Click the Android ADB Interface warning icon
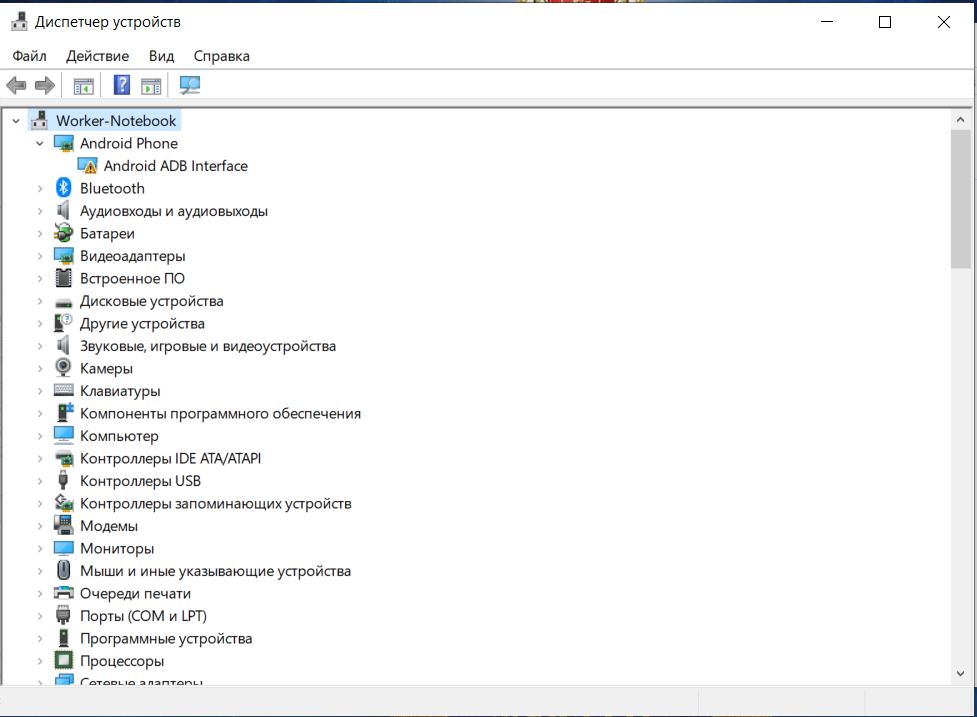Screen dimensions: 977x717 87,166
